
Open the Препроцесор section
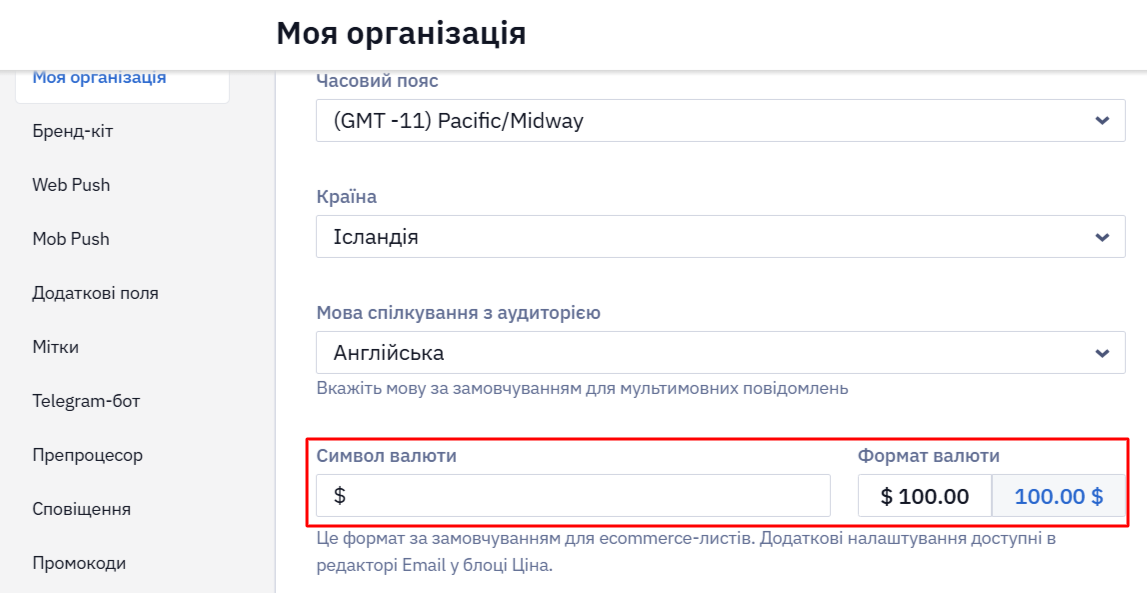(88, 456)
